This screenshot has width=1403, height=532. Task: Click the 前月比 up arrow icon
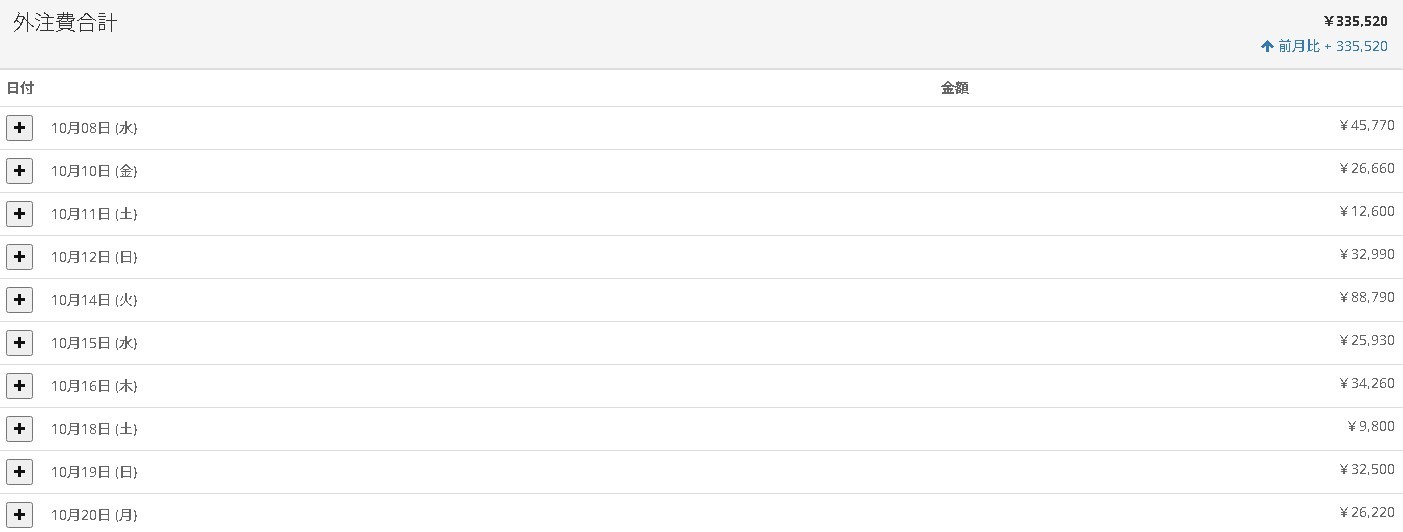pyautogui.click(x=1267, y=46)
